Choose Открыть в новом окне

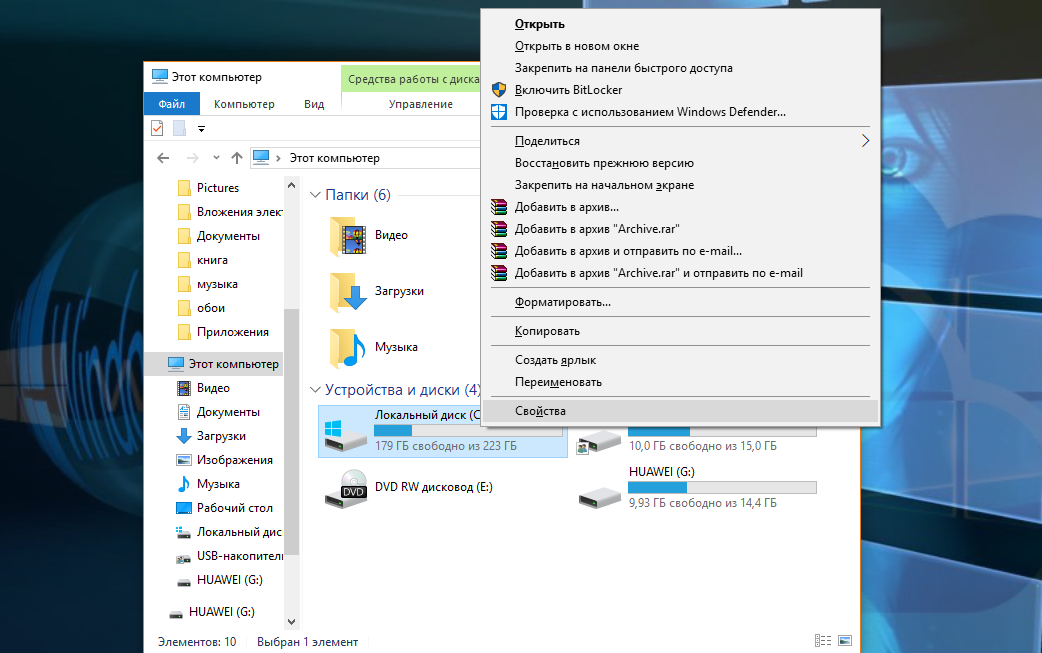pos(680,46)
